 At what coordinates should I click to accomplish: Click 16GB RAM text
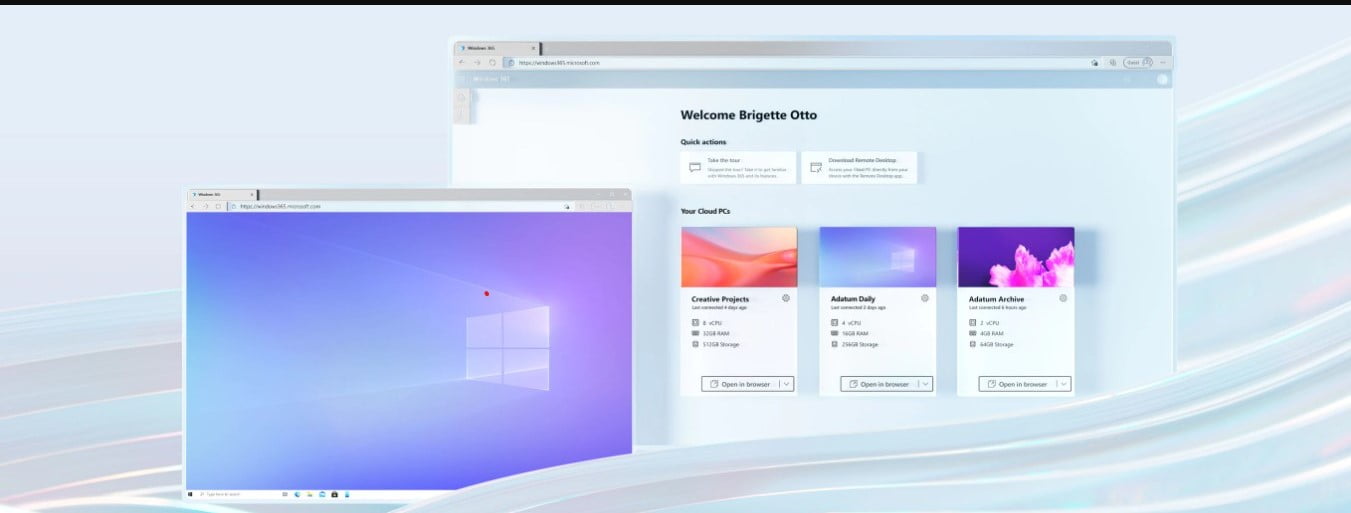coord(856,333)
